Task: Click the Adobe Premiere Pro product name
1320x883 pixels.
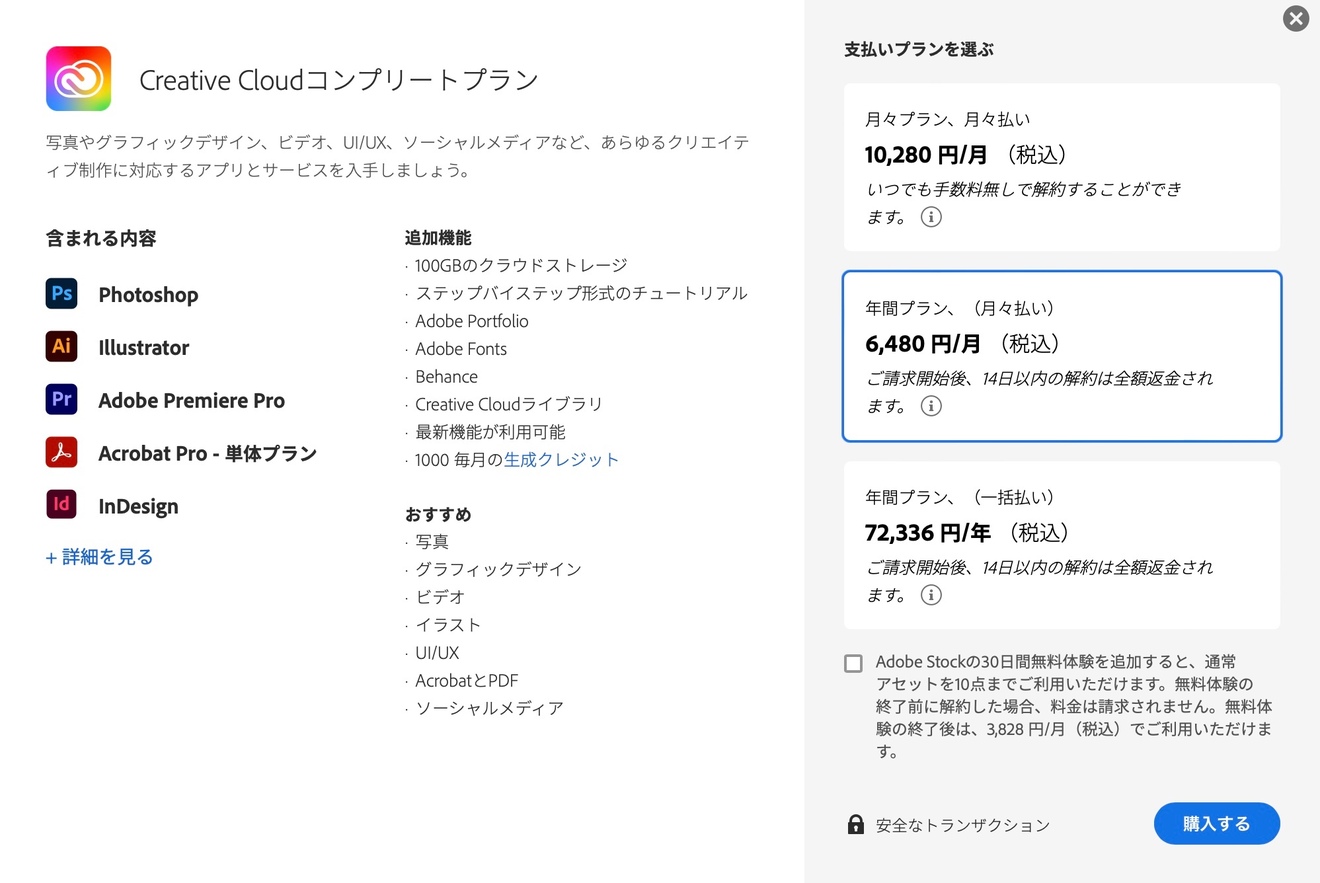Action: (191, 401)
